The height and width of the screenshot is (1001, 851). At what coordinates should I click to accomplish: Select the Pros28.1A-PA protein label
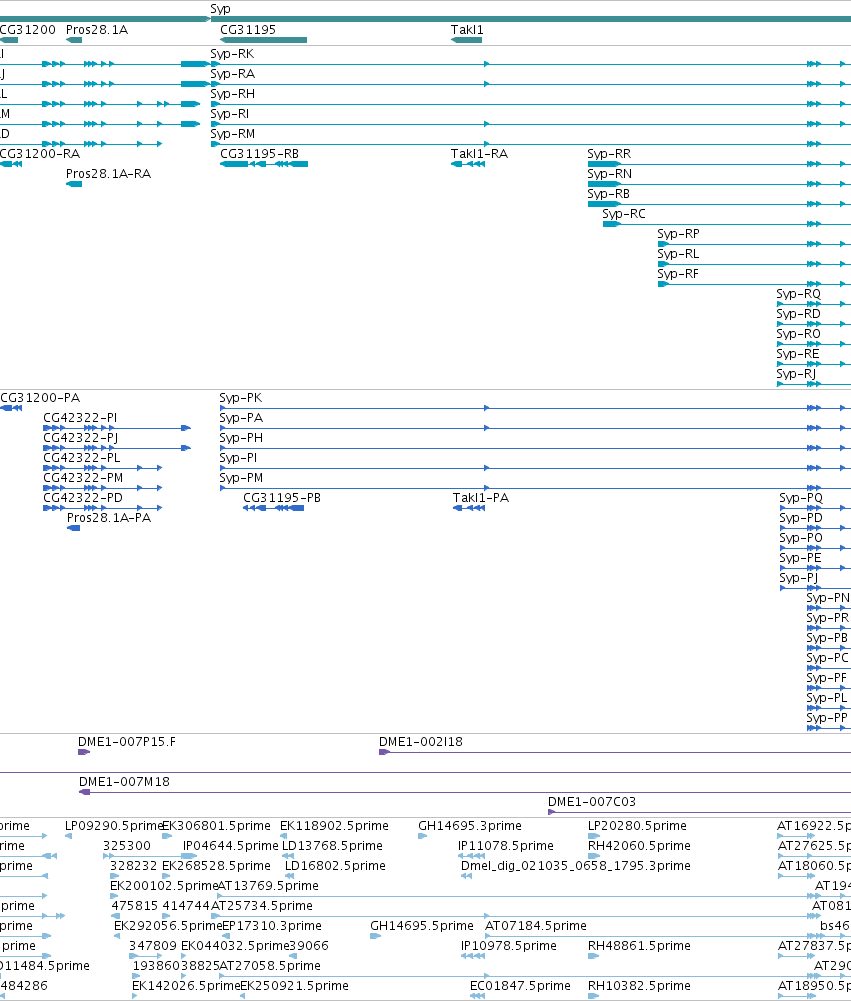pyautogui.click(x=109, y=518)
